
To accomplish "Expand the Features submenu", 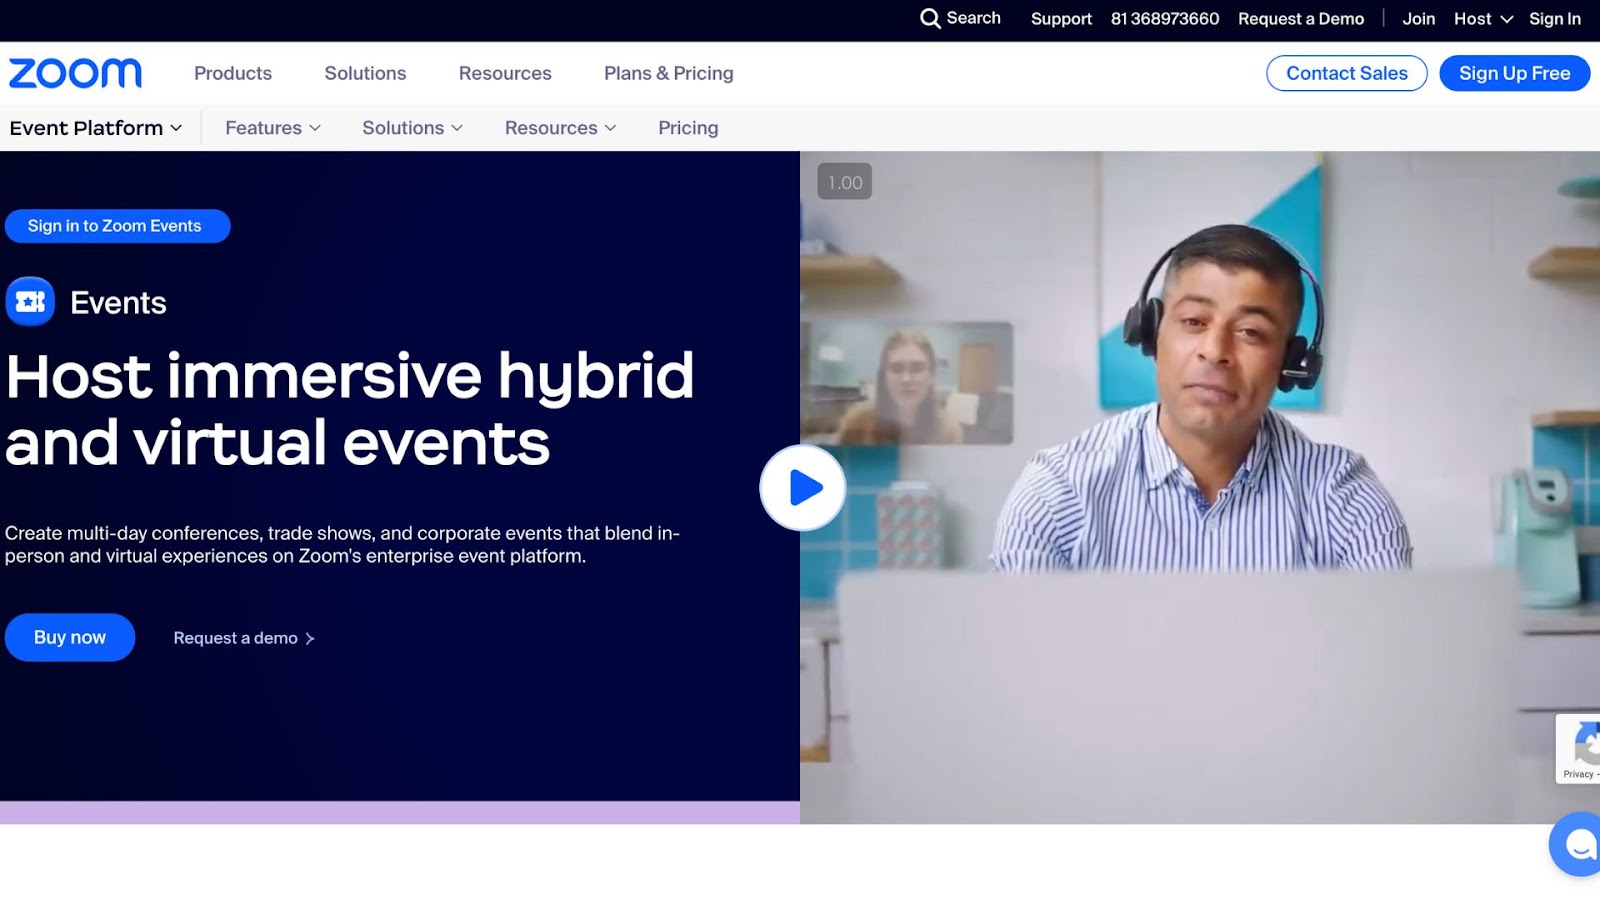I will tap(273, 128).
